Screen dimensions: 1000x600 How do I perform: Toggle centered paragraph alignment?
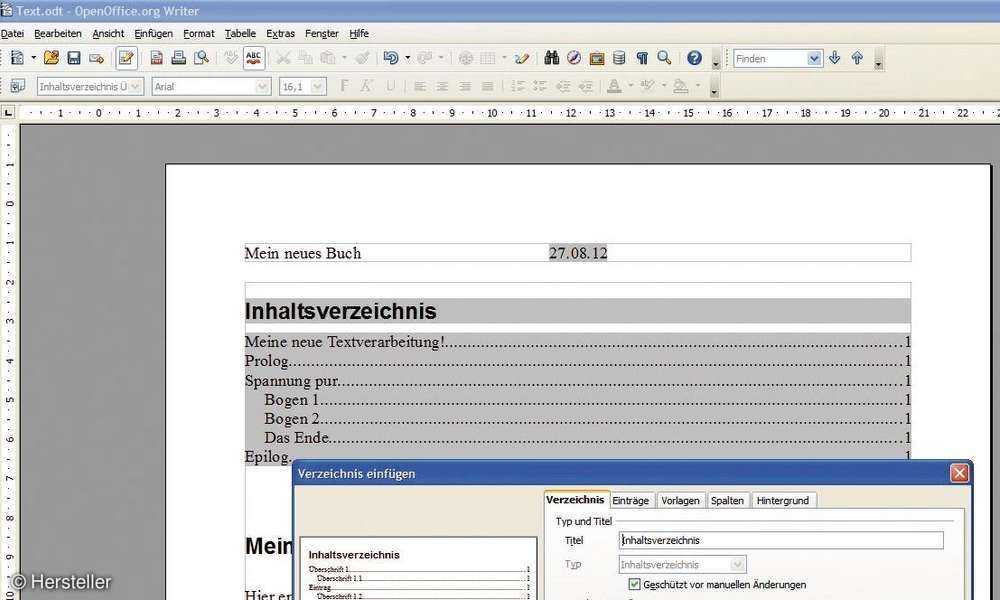click(x=443, y=86)
